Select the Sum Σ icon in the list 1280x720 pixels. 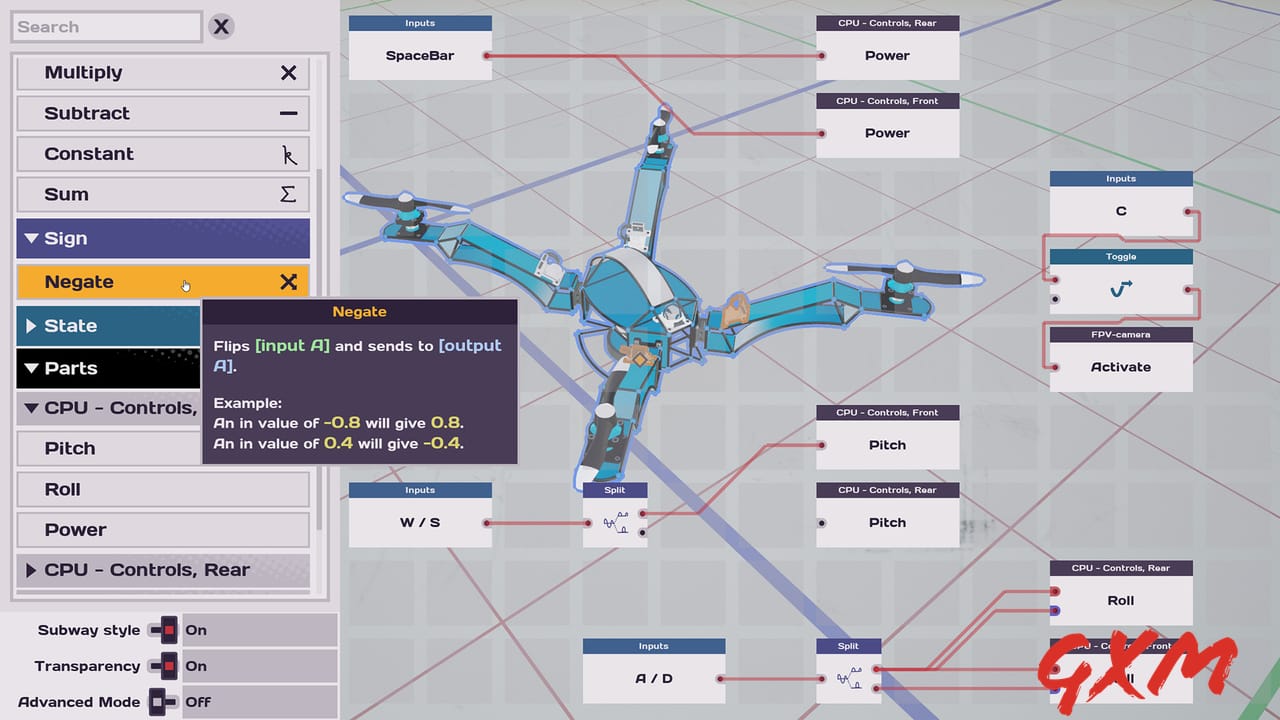click(288, 194)
